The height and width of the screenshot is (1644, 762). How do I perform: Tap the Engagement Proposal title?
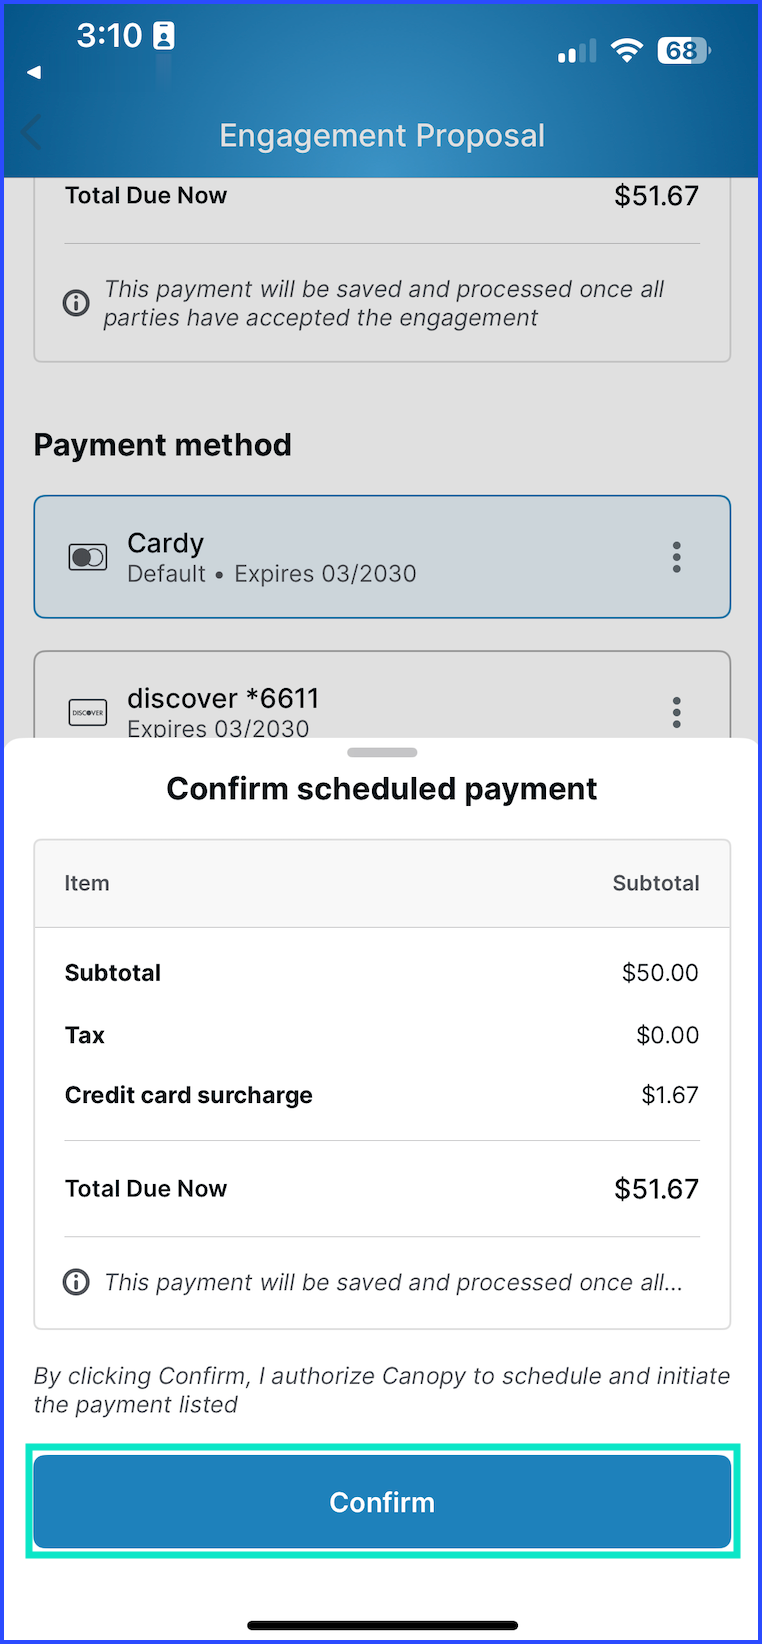[382, 135]
